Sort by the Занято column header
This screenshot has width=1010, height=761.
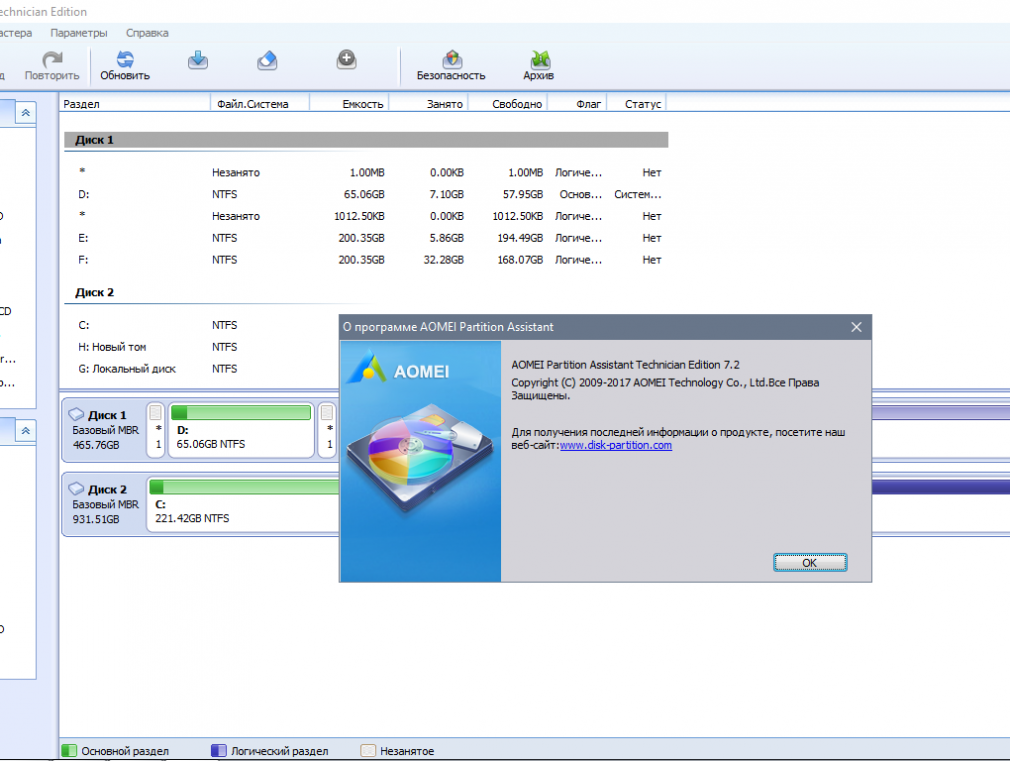(429, 104)
